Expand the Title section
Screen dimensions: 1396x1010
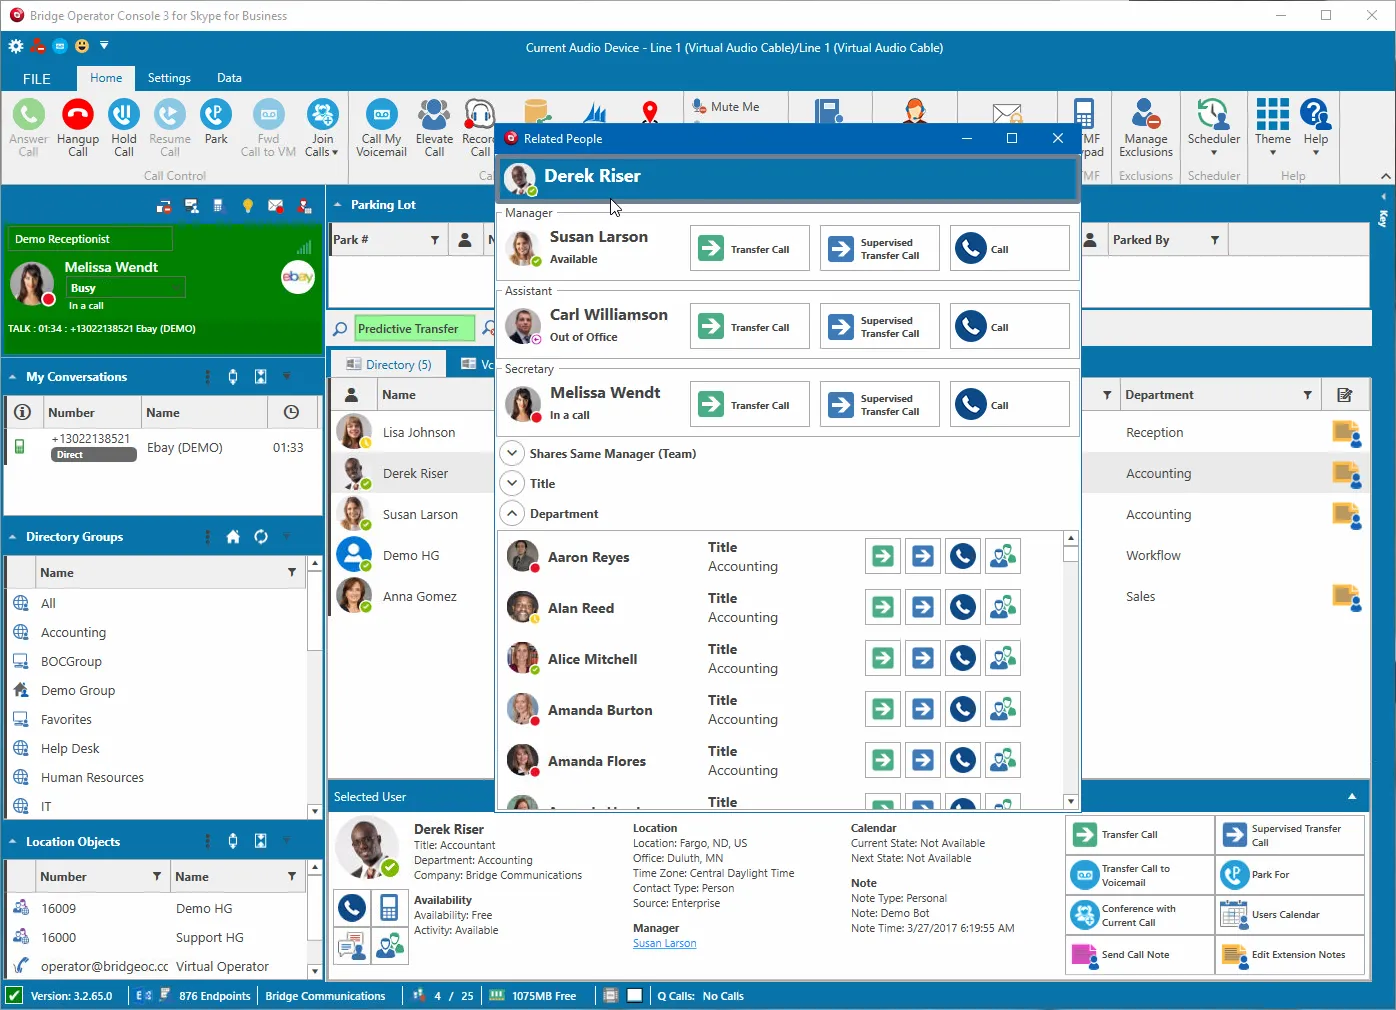pyautogui.click(x=512, y=483)
